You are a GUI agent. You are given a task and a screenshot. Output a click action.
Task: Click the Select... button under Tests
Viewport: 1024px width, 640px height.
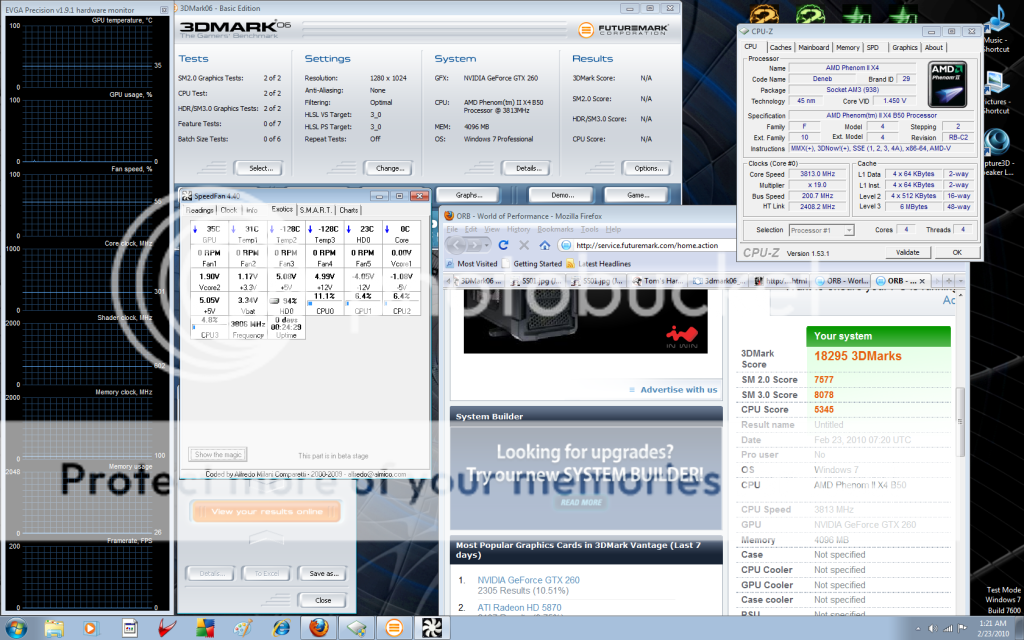[x=257, y=168]
